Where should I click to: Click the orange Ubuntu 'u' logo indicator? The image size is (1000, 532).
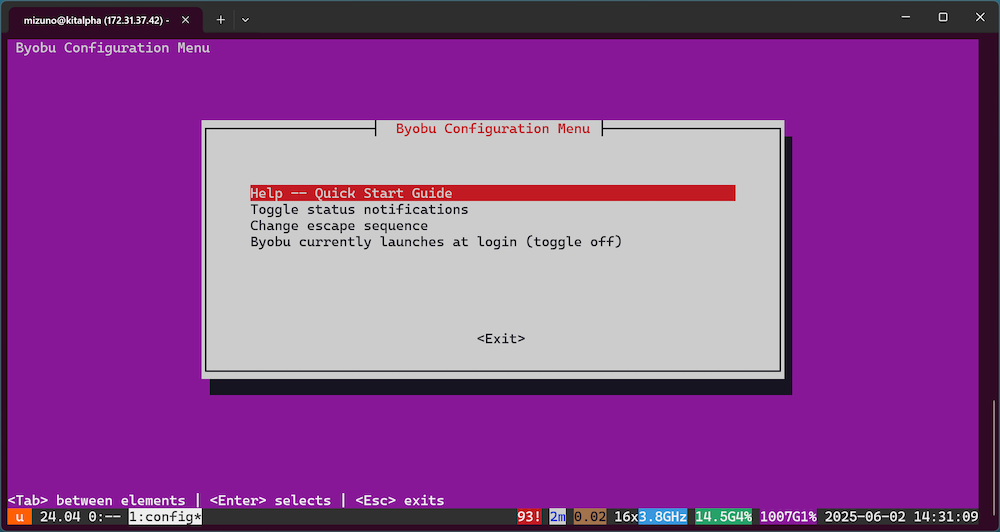[x=20, y=517]
